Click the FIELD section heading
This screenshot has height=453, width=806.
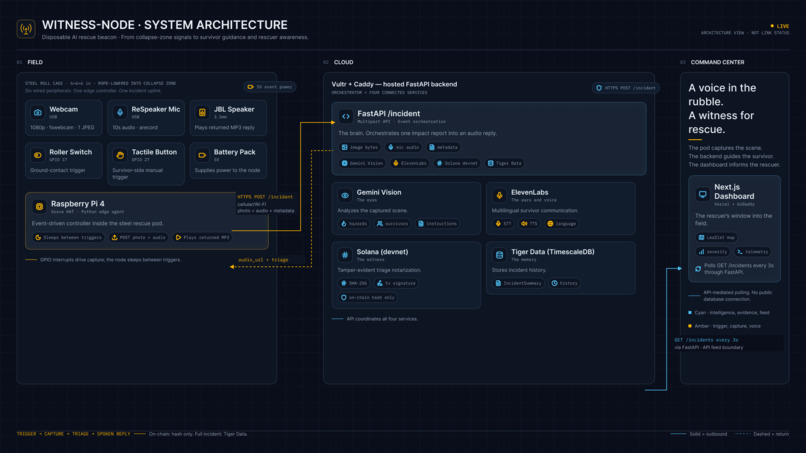pyautogui.click(x=35, y=62)
